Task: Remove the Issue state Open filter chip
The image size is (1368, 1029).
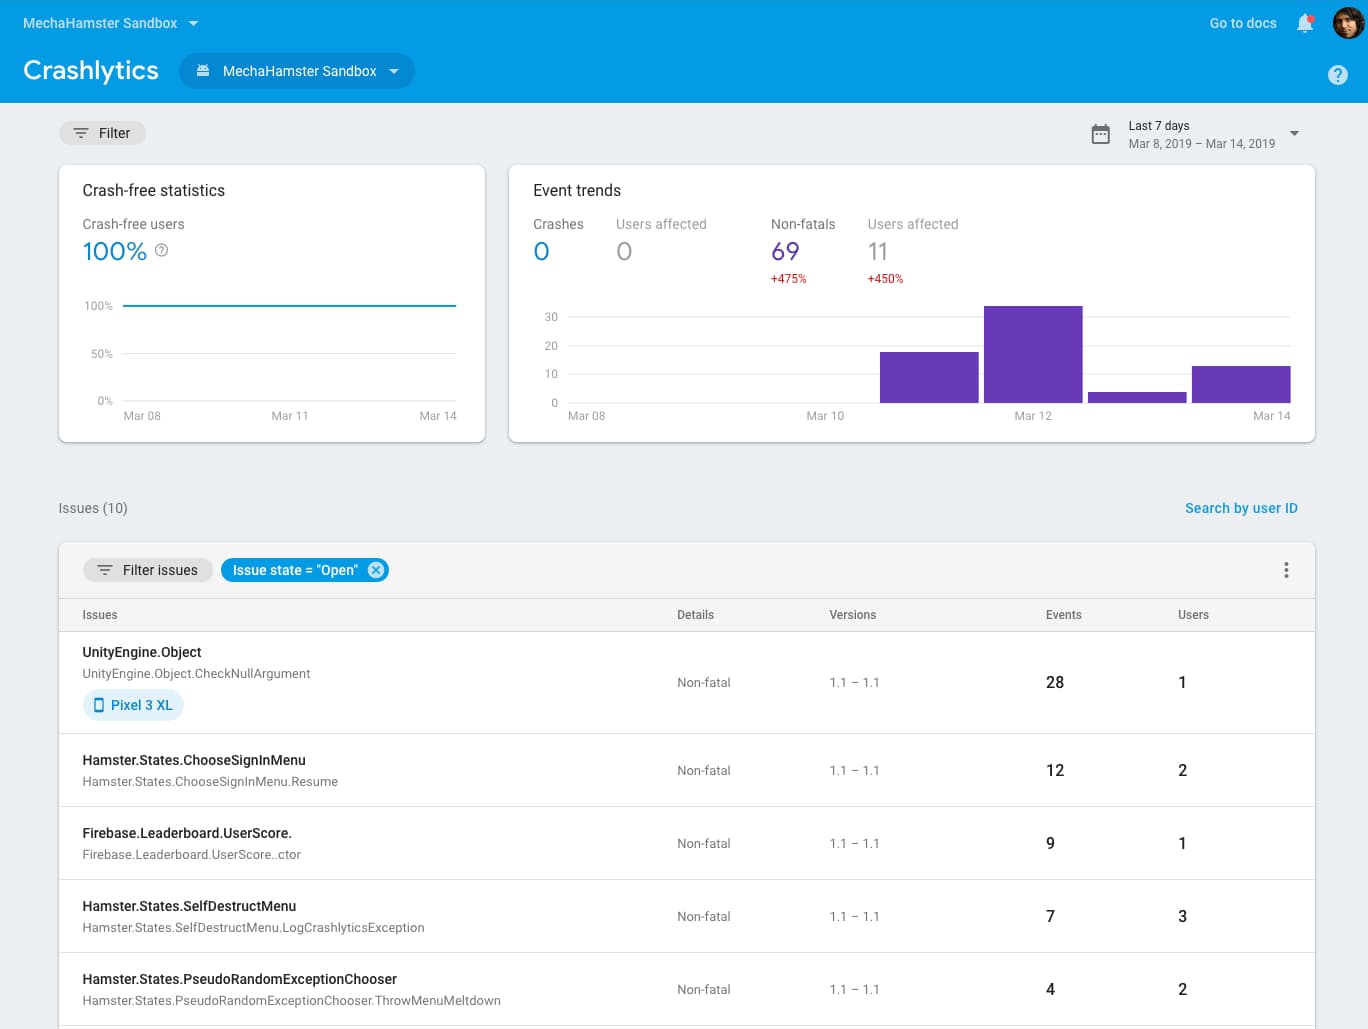Action: 376,570
